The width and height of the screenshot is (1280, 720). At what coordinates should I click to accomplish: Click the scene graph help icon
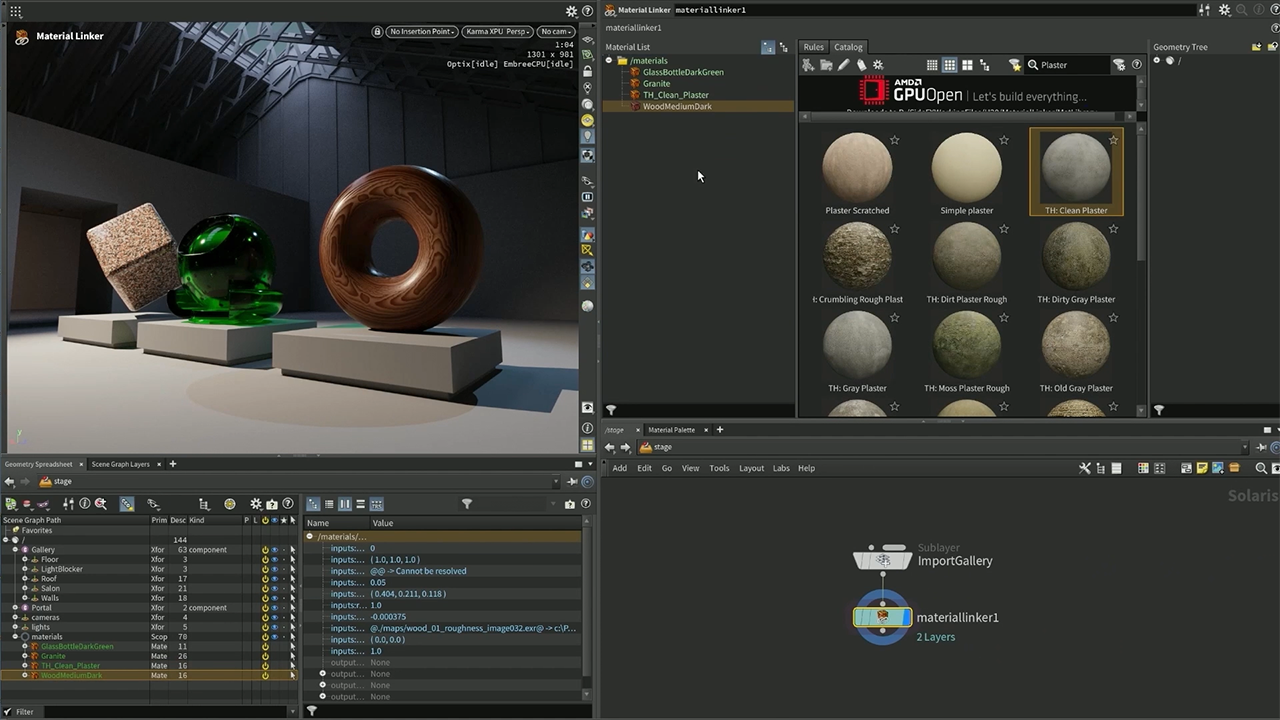288,504
